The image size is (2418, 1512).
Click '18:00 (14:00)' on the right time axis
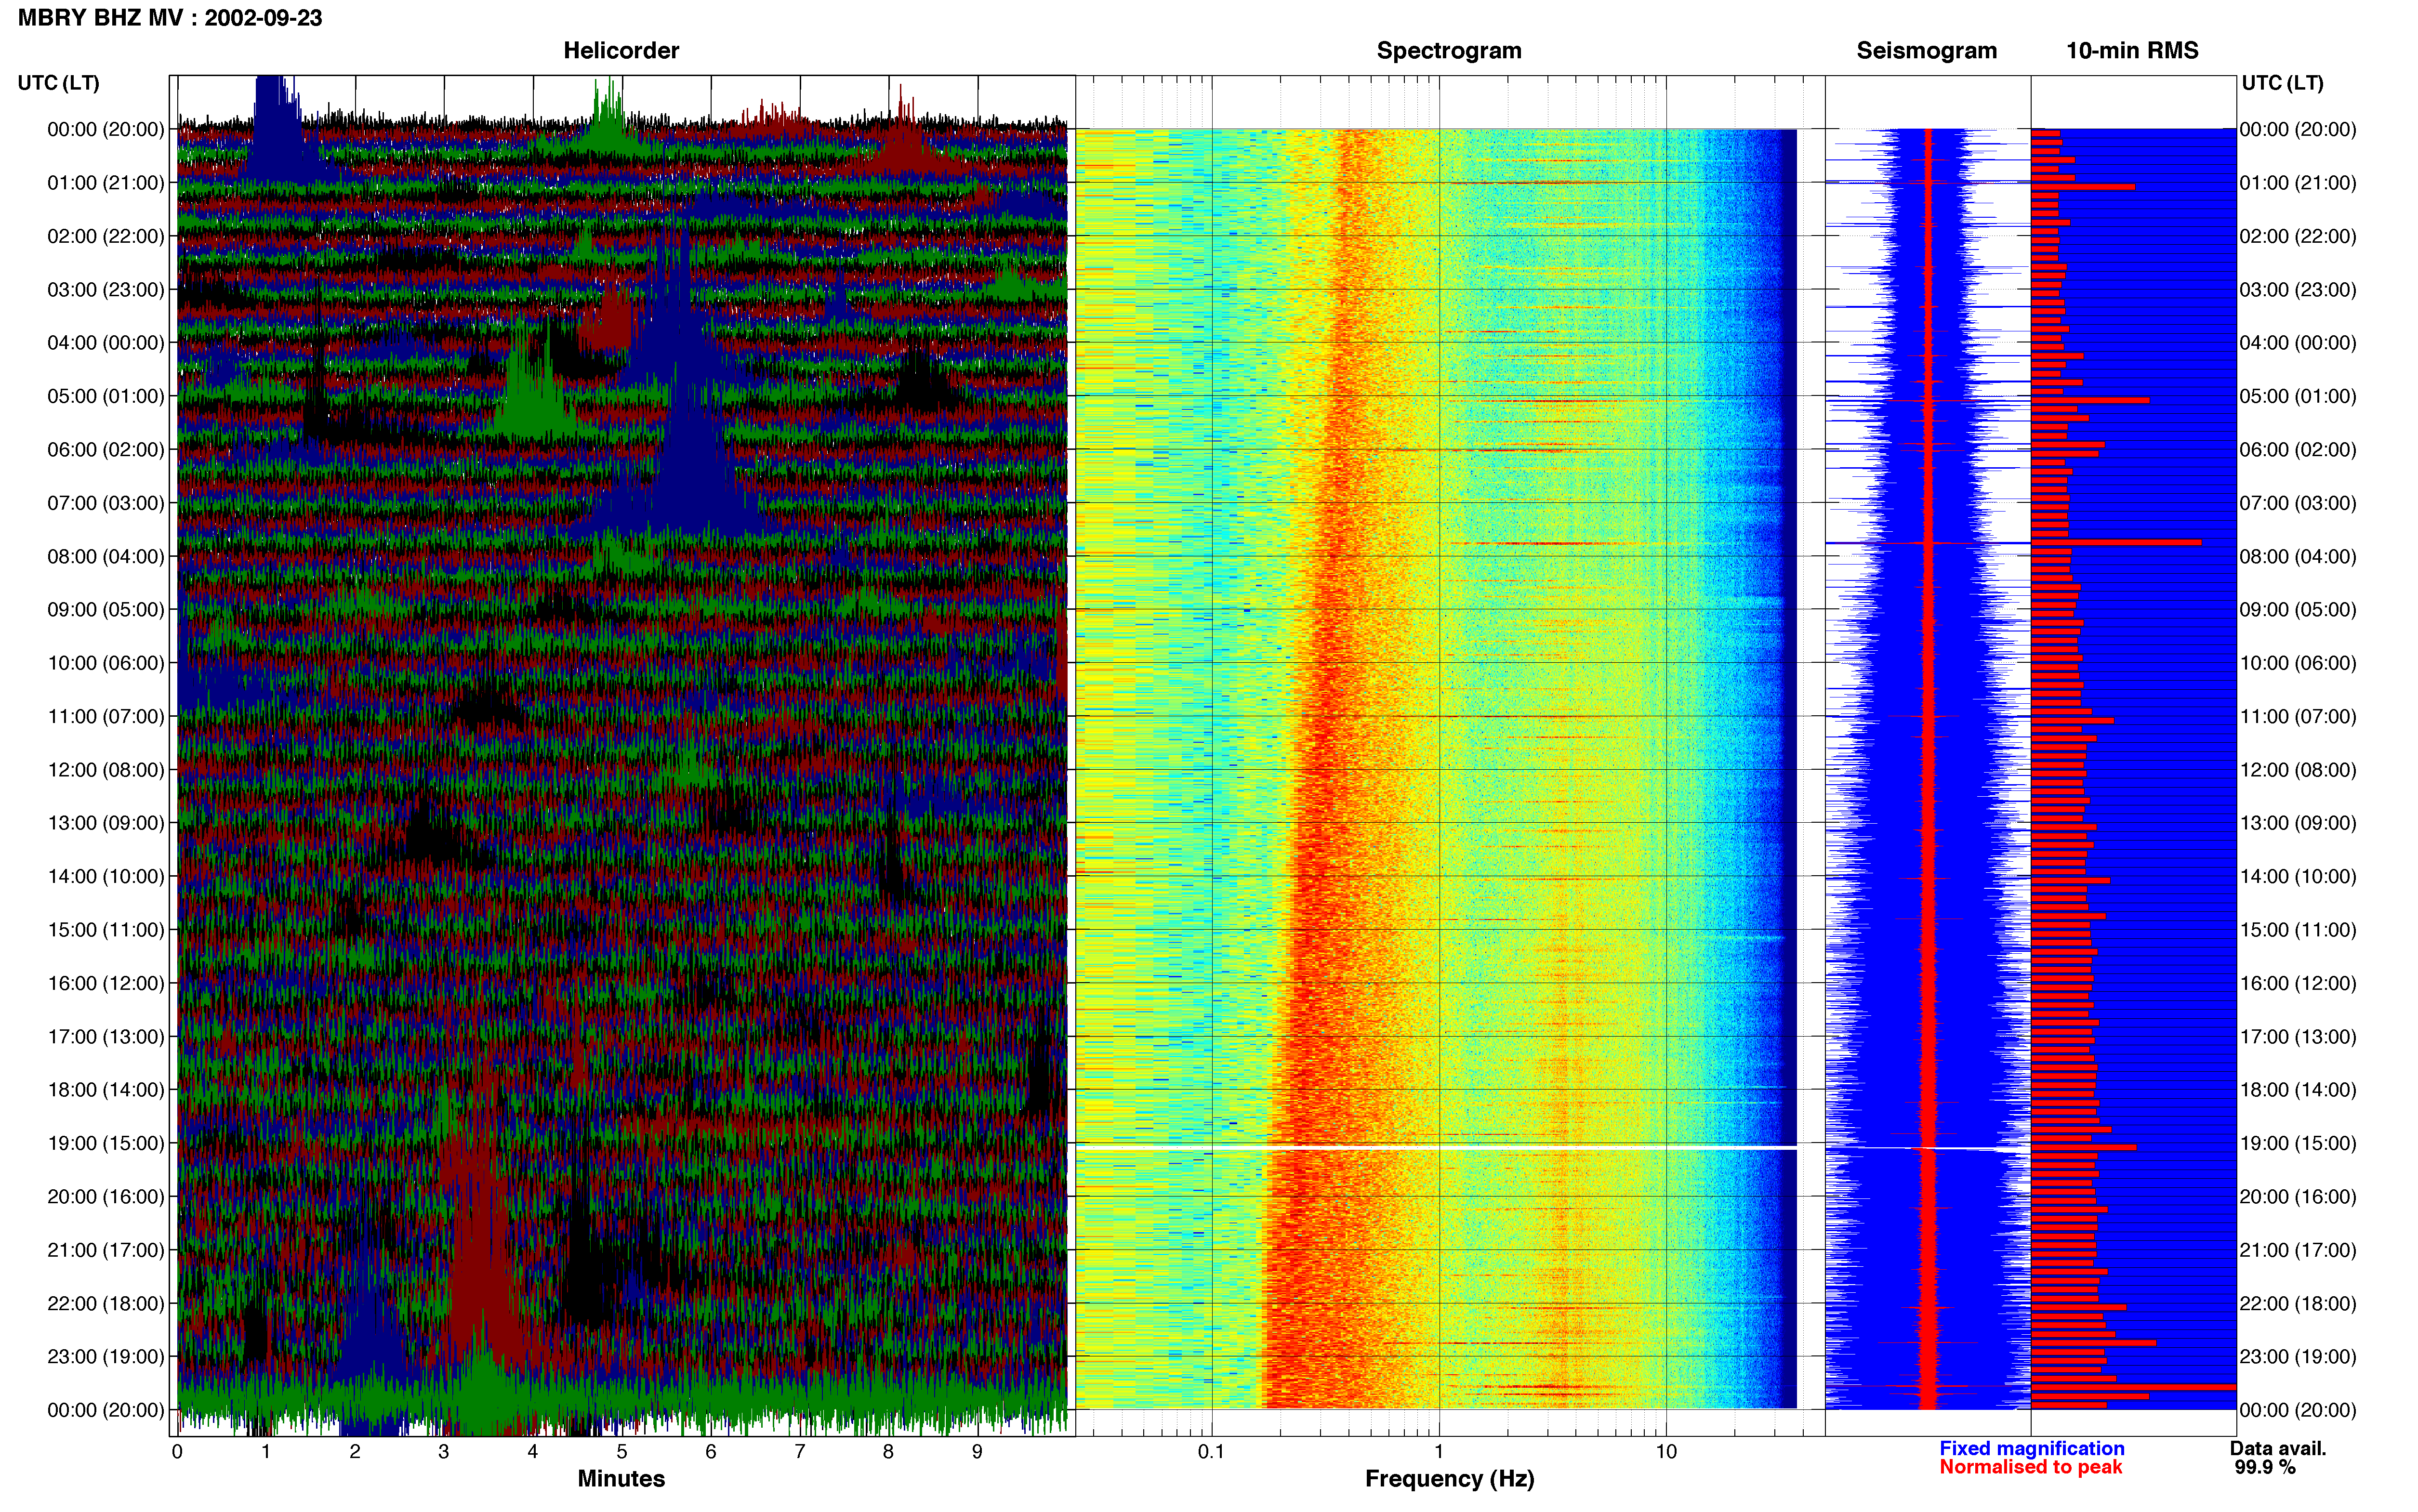(x=2298, y=1090)
